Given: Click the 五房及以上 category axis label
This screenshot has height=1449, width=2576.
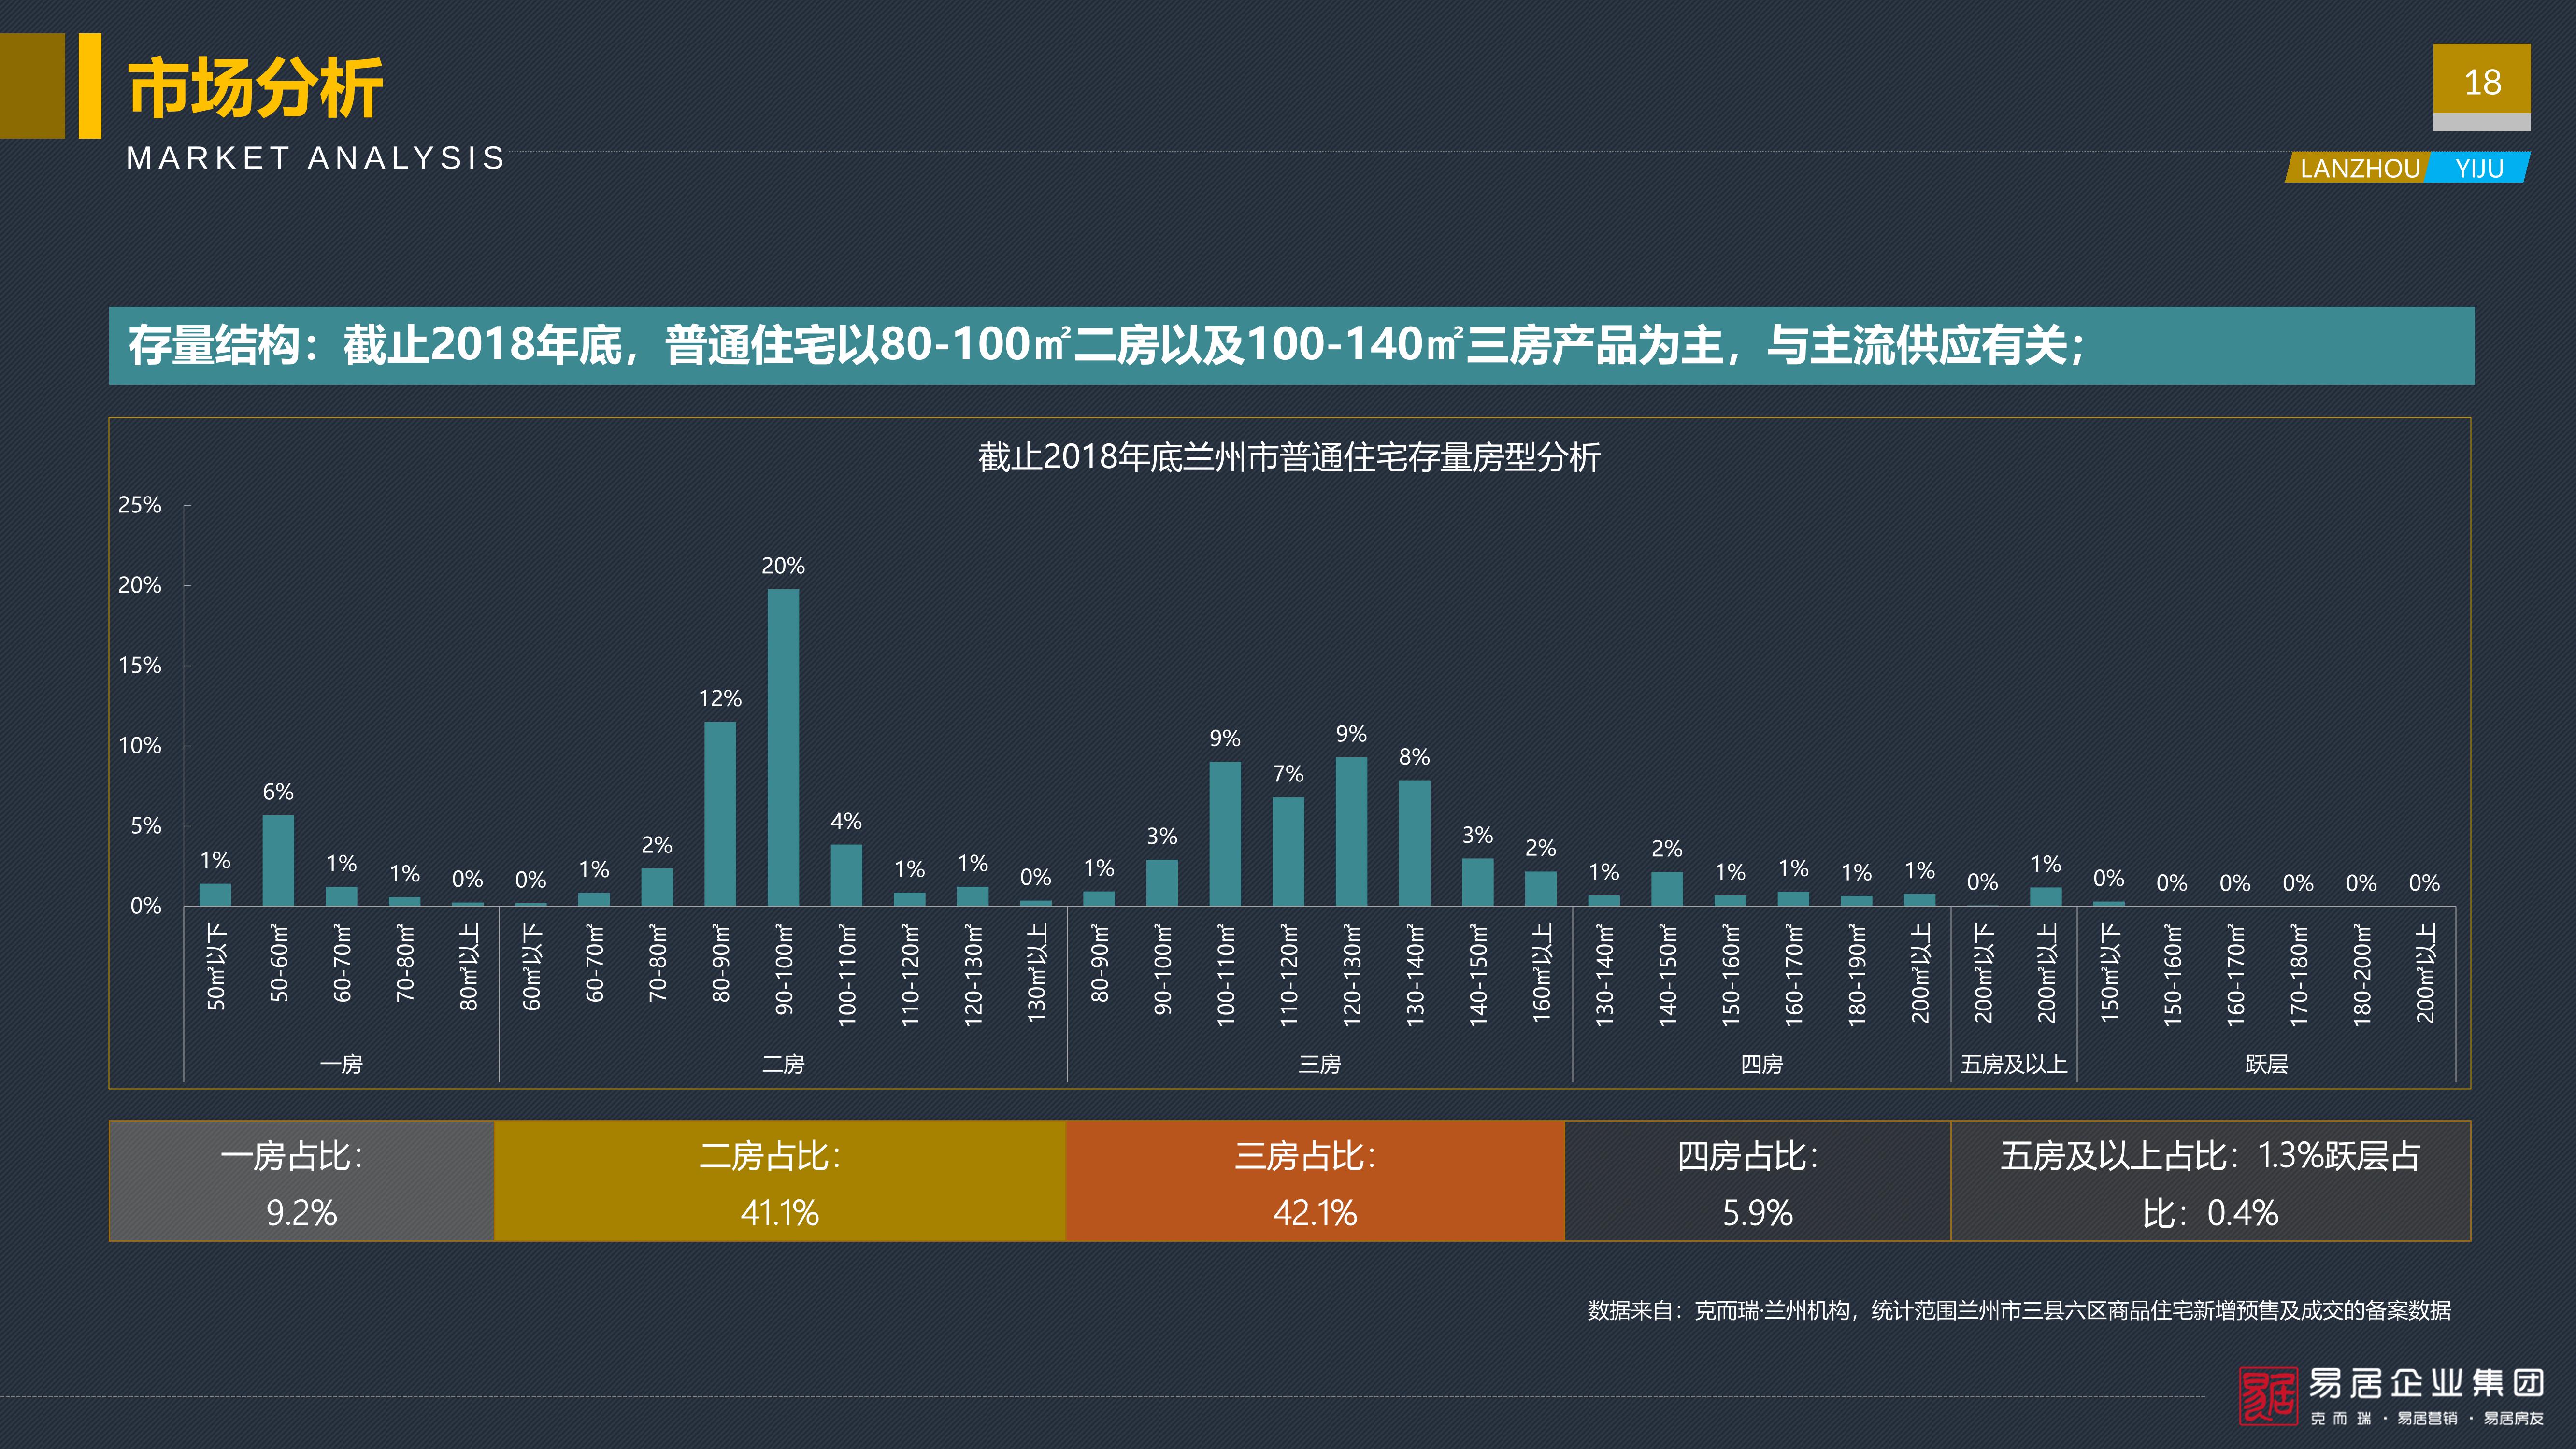Looking at the screenshot, I should click(x=2013, y=1064).
